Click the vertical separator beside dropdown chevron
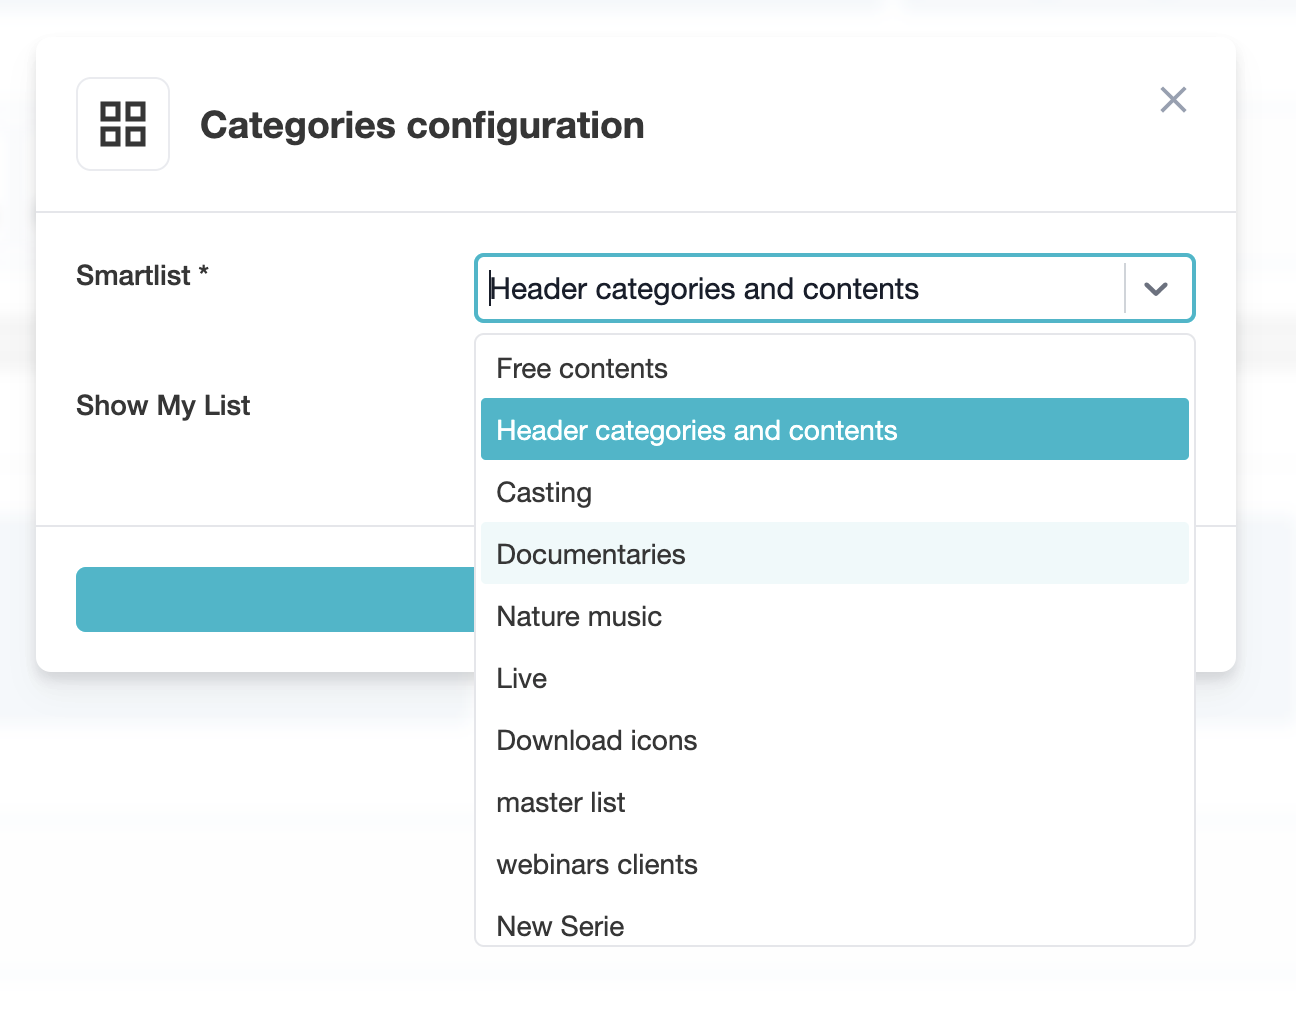 (1125, 288)
